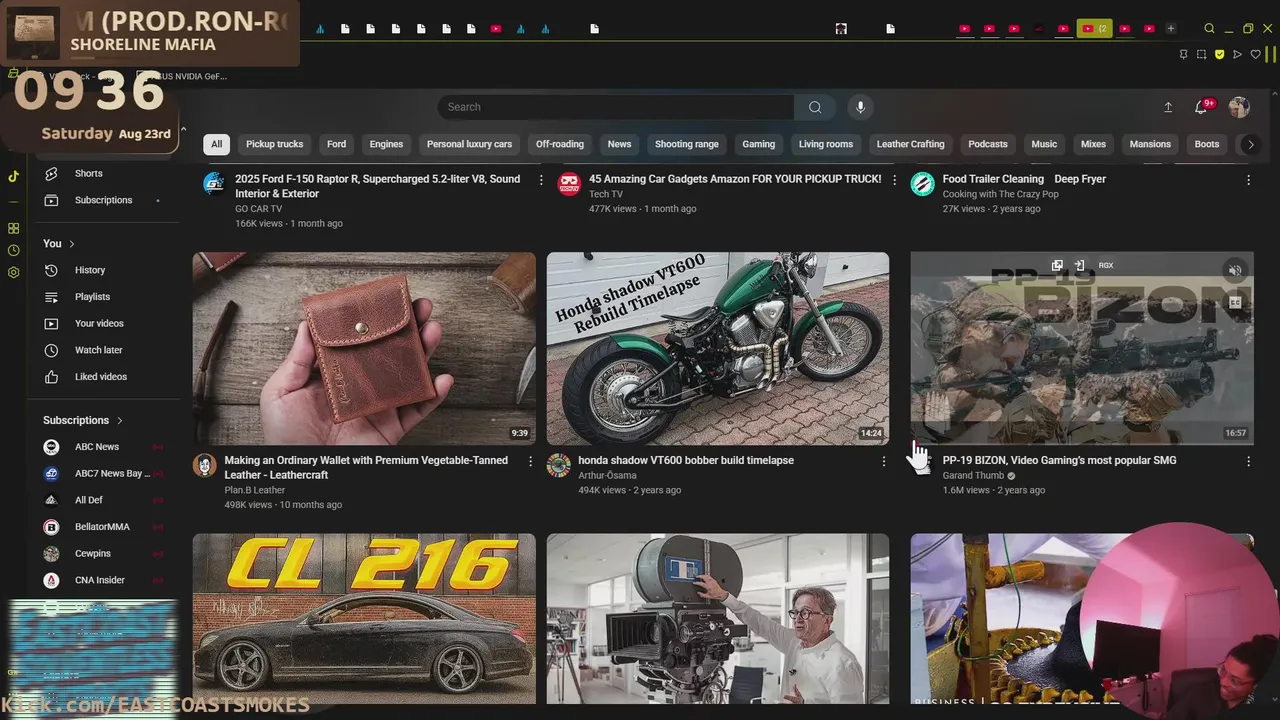This screenshot has width=1280, height=720.
Task: Click the browser toolbar search magnifier
Action: pos(1209,29)
